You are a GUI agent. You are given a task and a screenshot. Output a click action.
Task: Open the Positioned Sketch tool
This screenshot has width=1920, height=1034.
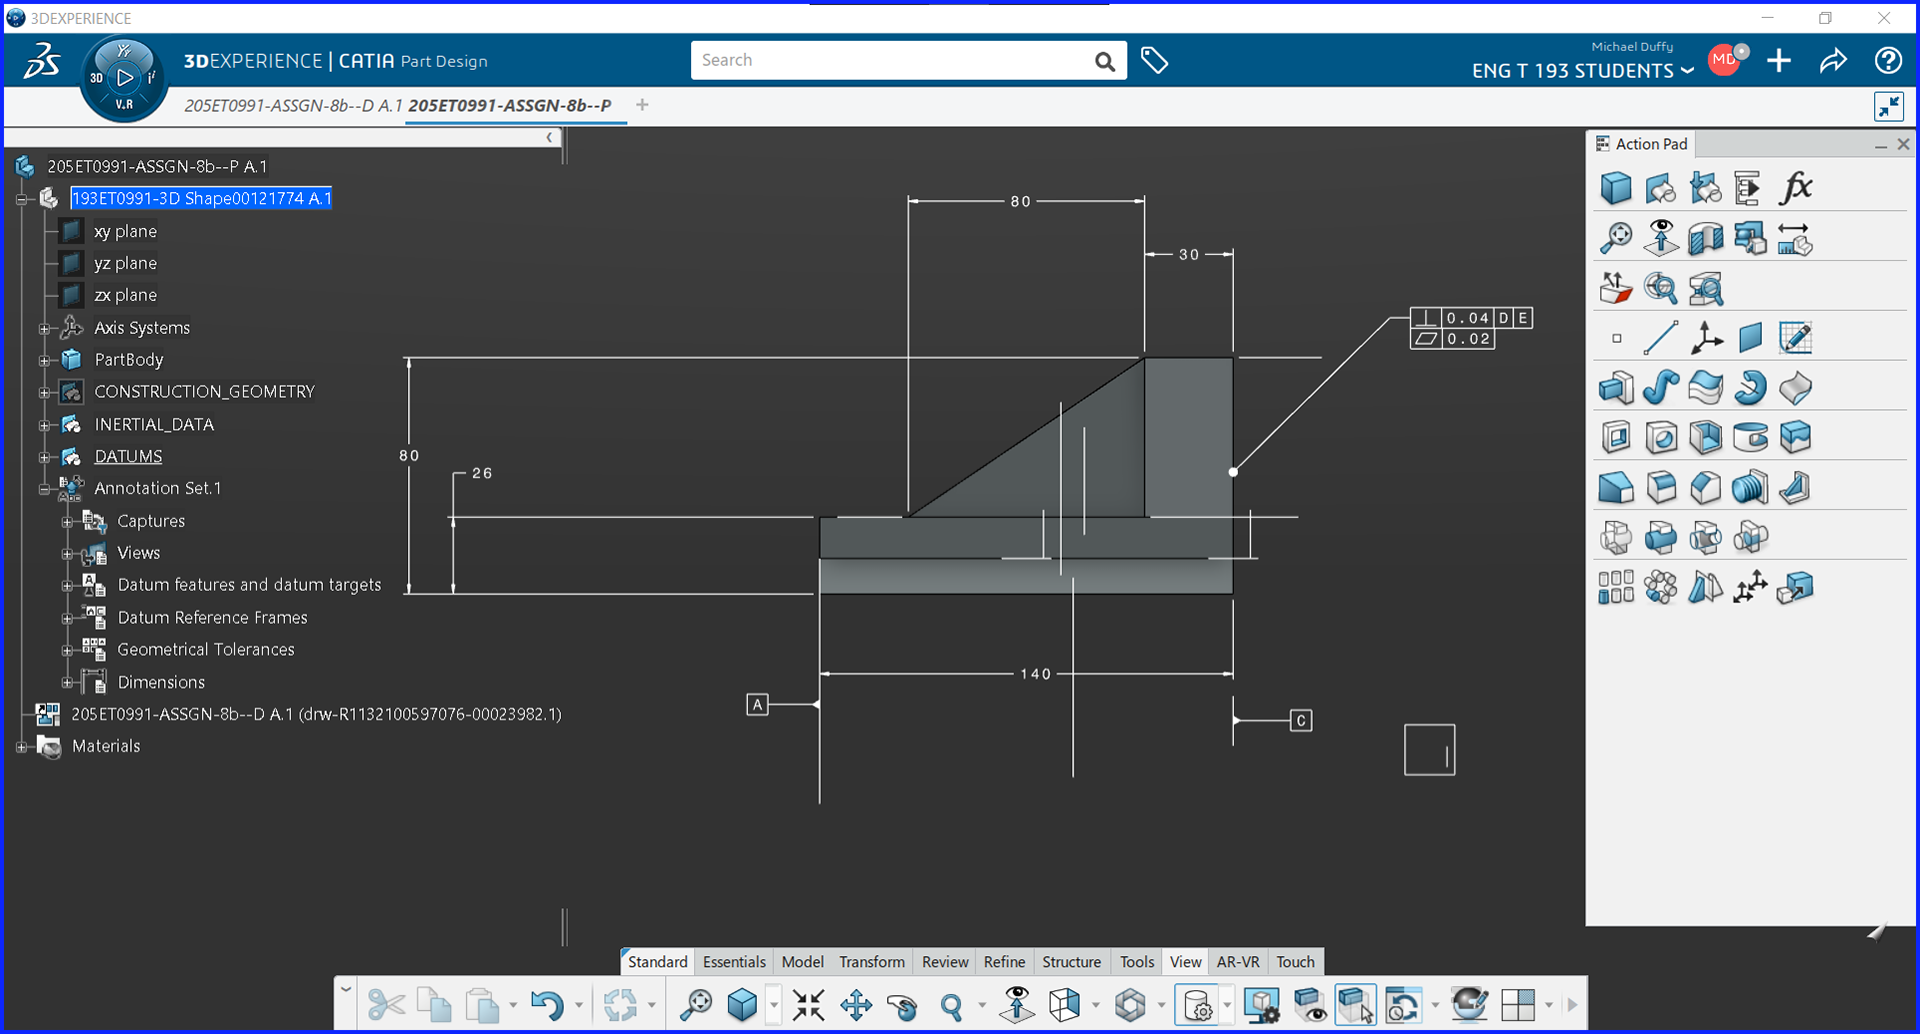click(x=1795, y=338)
